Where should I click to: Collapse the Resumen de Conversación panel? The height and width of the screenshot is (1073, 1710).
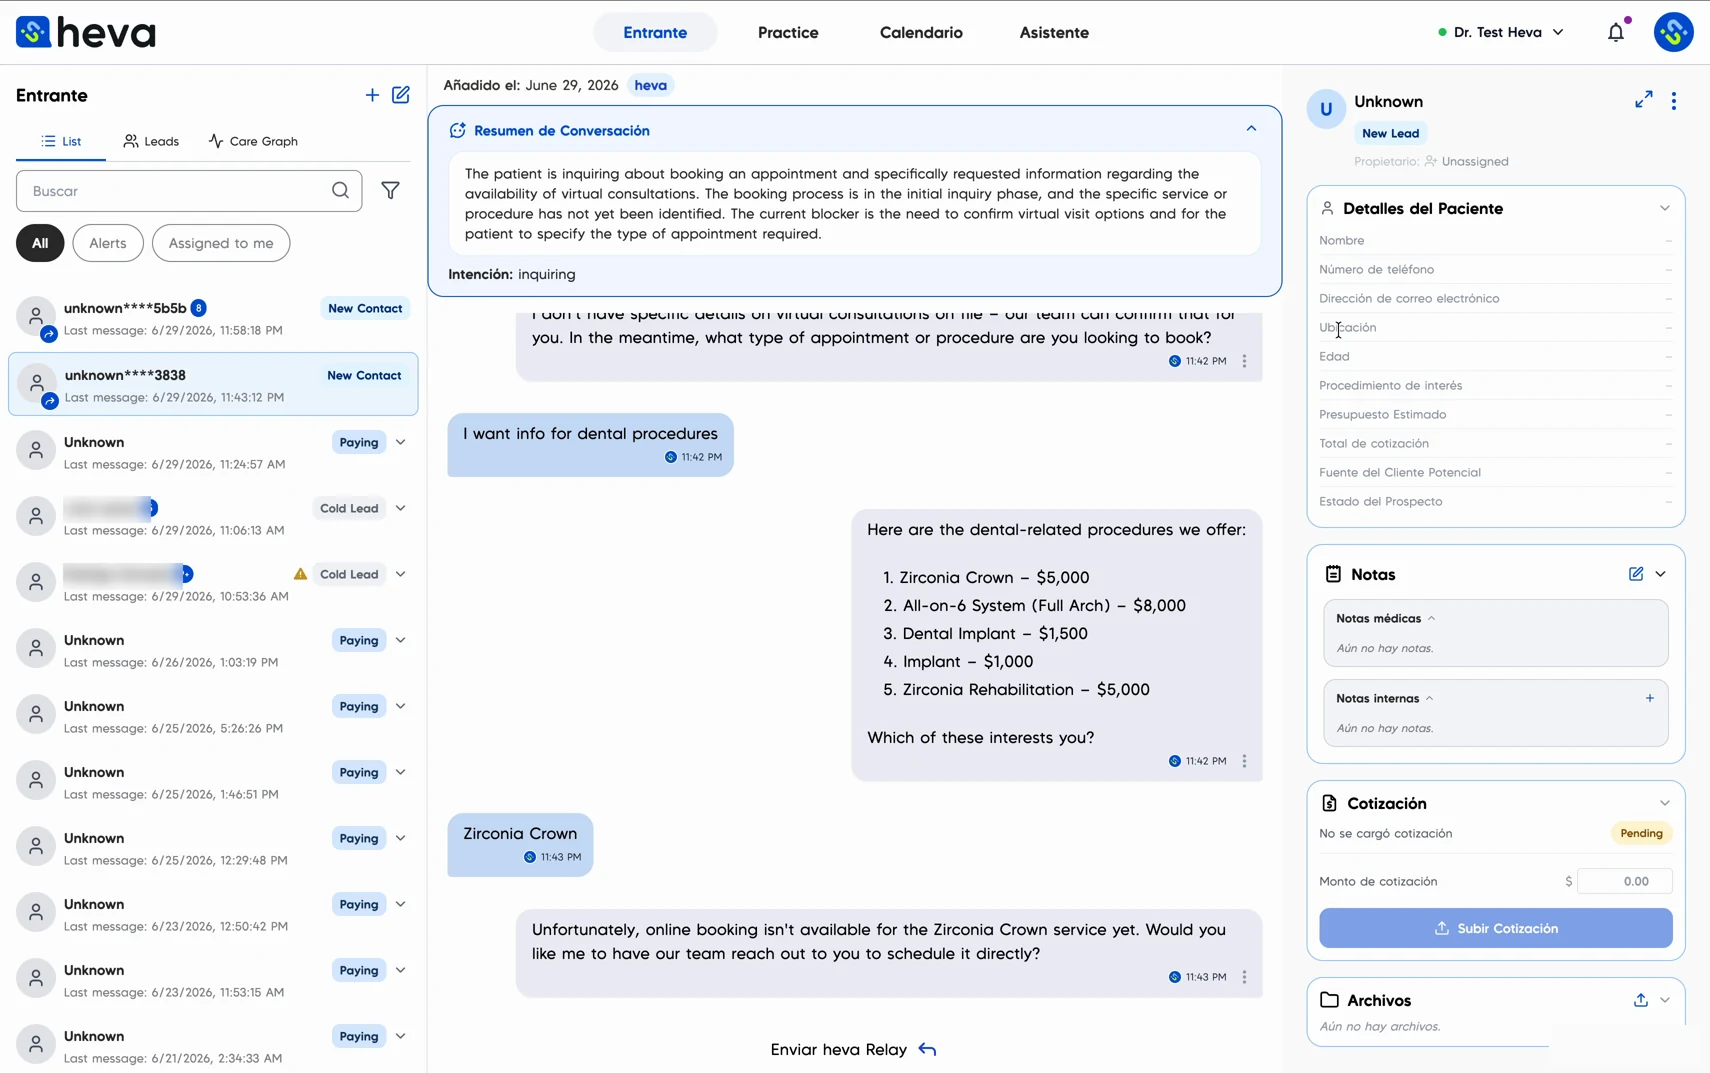pyautogui.click(x=1251, y=129)
